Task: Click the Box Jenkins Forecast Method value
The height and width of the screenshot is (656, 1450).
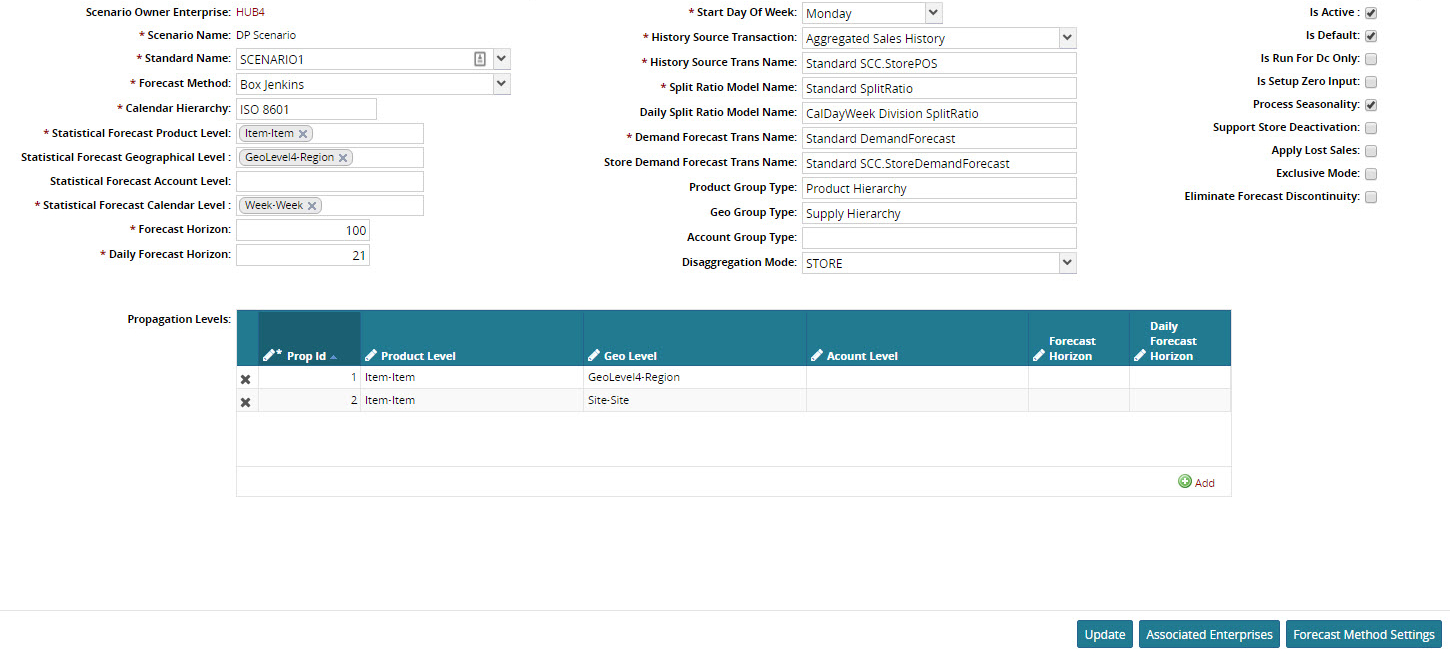Action: [364, 84]
